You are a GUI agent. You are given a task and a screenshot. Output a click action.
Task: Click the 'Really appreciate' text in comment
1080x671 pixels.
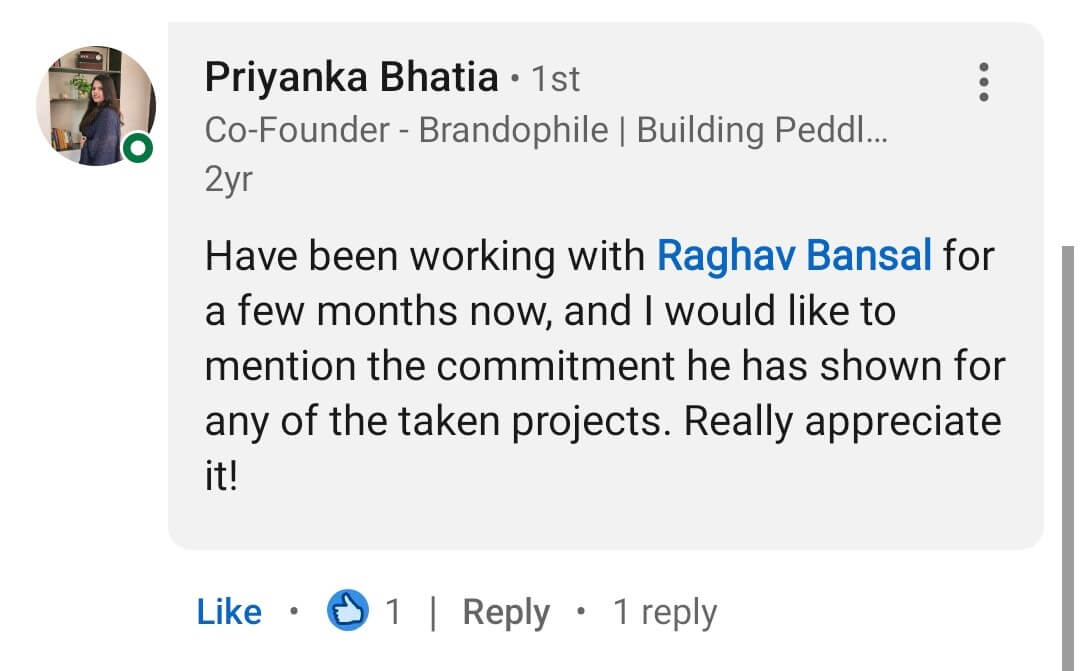coord(842,422)
